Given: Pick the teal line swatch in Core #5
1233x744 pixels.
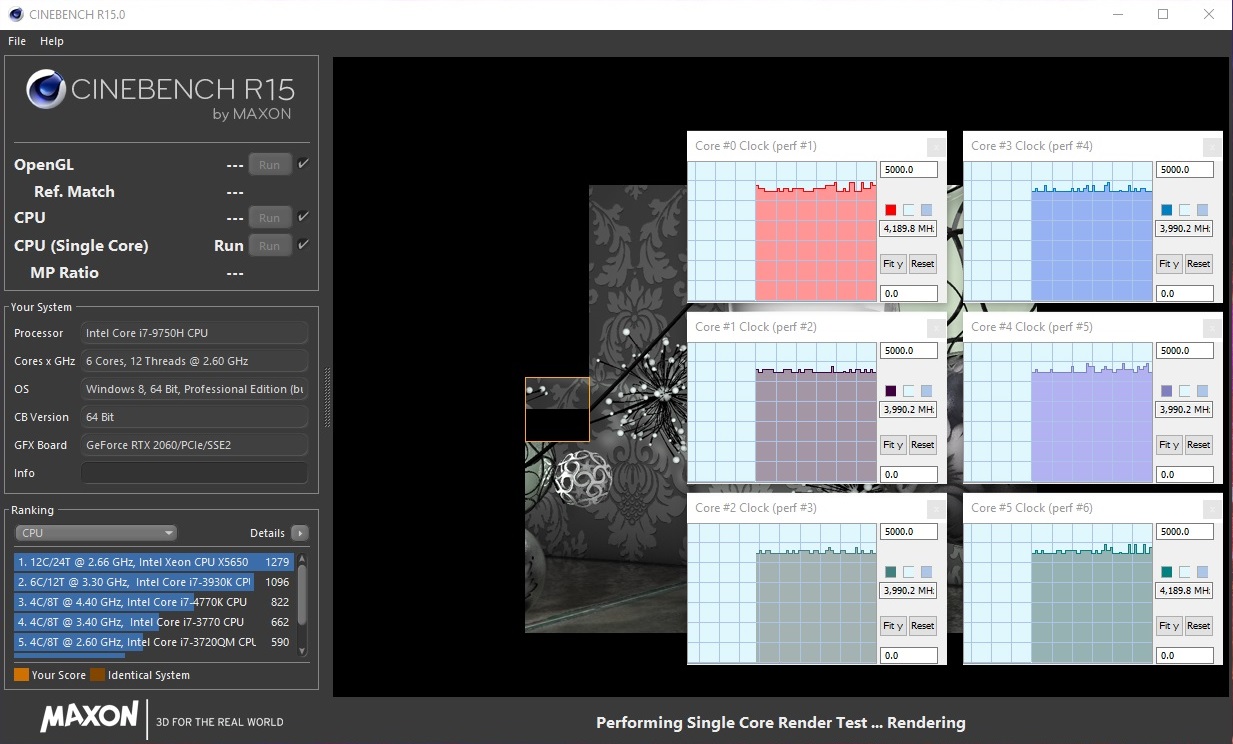Looking at the screenshot, I should (1167, 572).
